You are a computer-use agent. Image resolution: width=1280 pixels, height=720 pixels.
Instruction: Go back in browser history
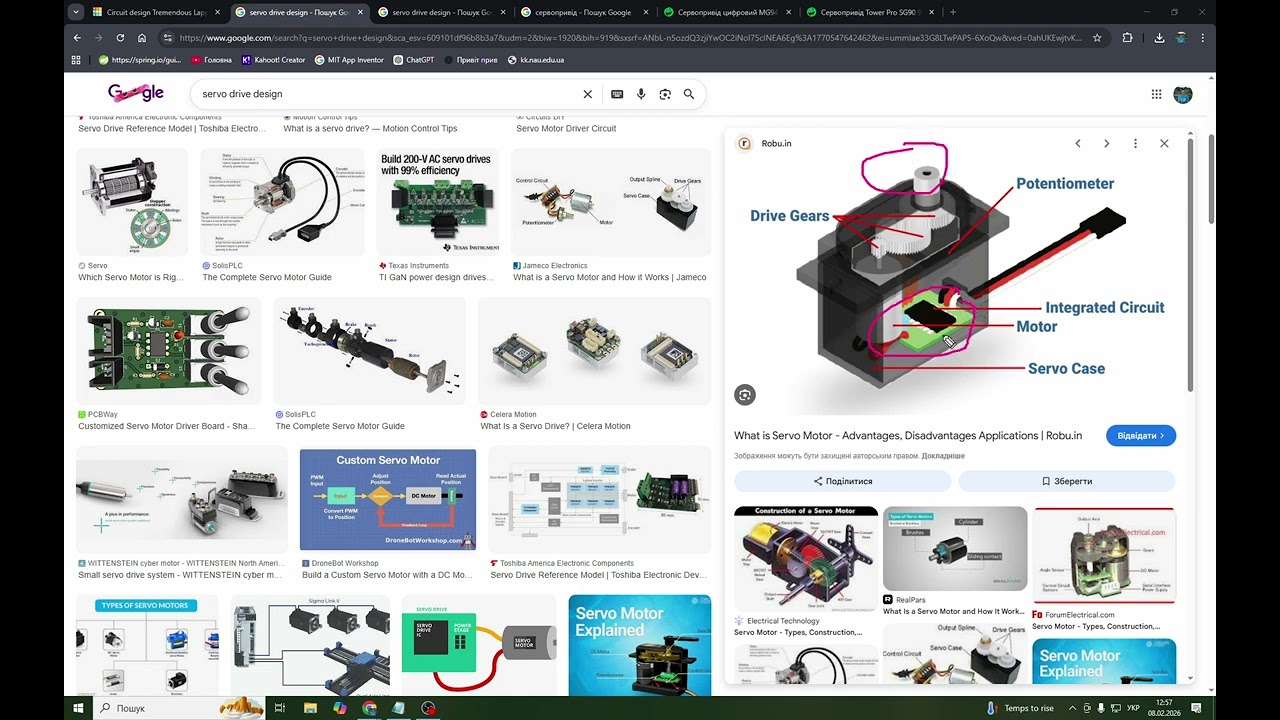[x=77, y=38]
